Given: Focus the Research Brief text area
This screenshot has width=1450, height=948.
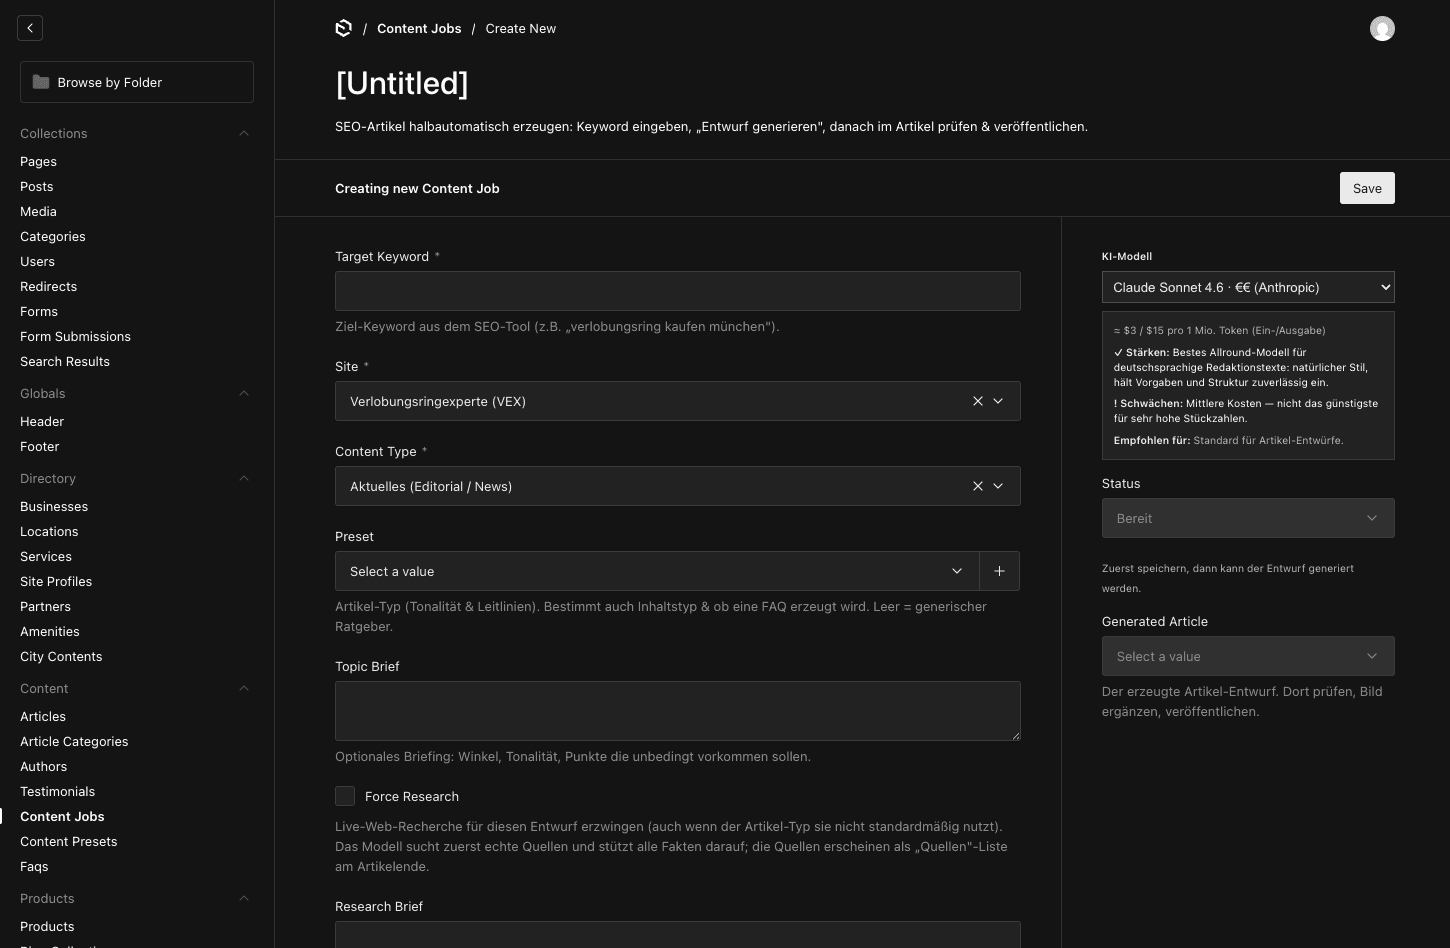Looking at the screenshot, I should [678, 934].
